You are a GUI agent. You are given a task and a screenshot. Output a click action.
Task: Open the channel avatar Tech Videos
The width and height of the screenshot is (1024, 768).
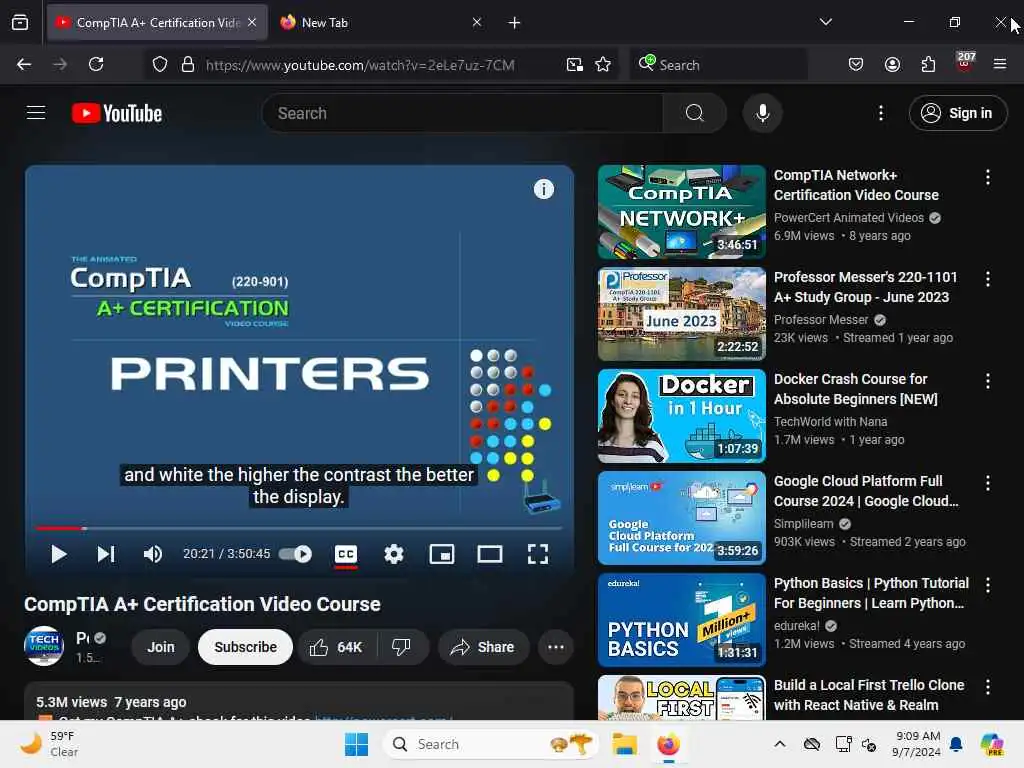[44, 646]
